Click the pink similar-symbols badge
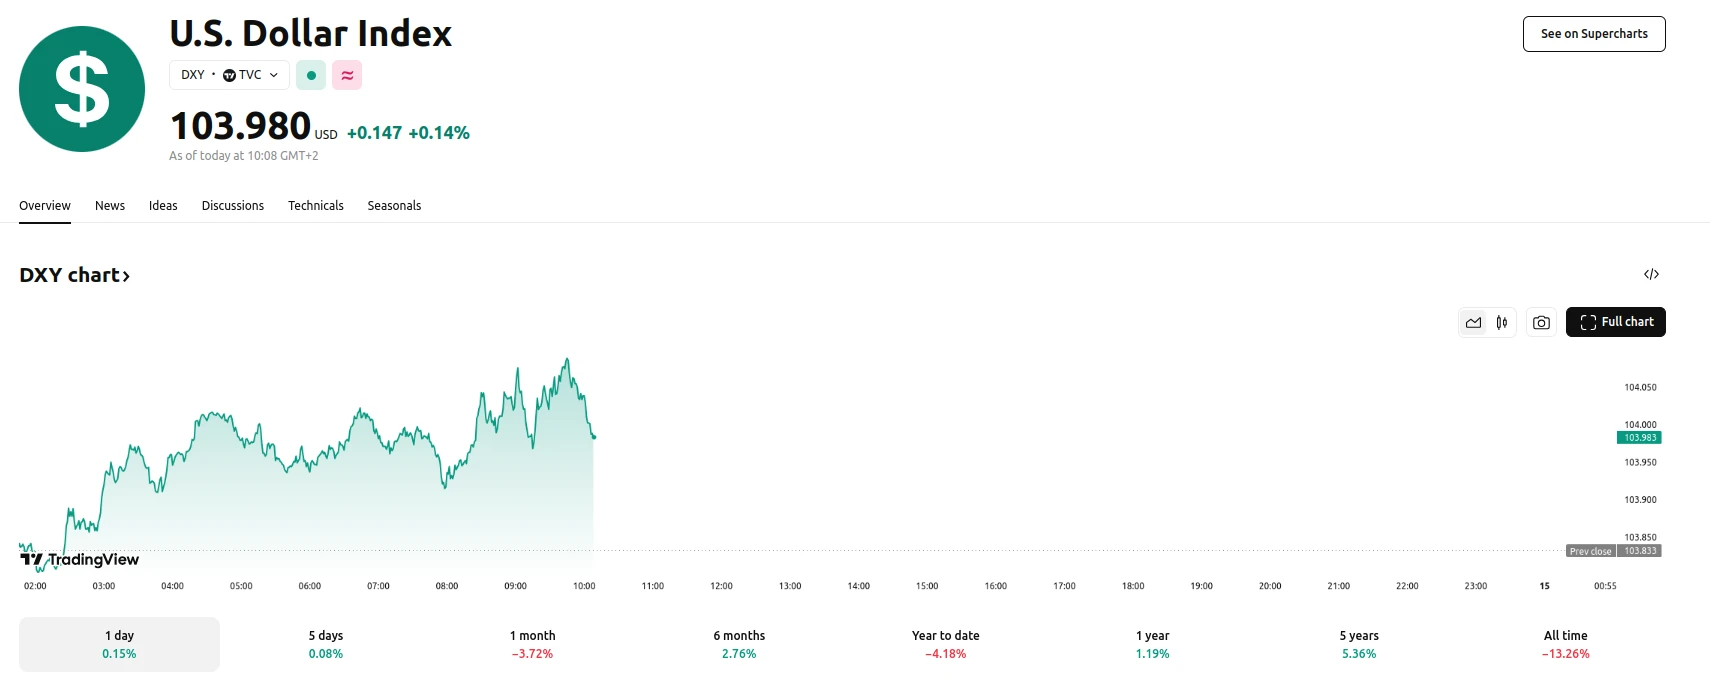The image size is (1710, 679). pos(346,74)
